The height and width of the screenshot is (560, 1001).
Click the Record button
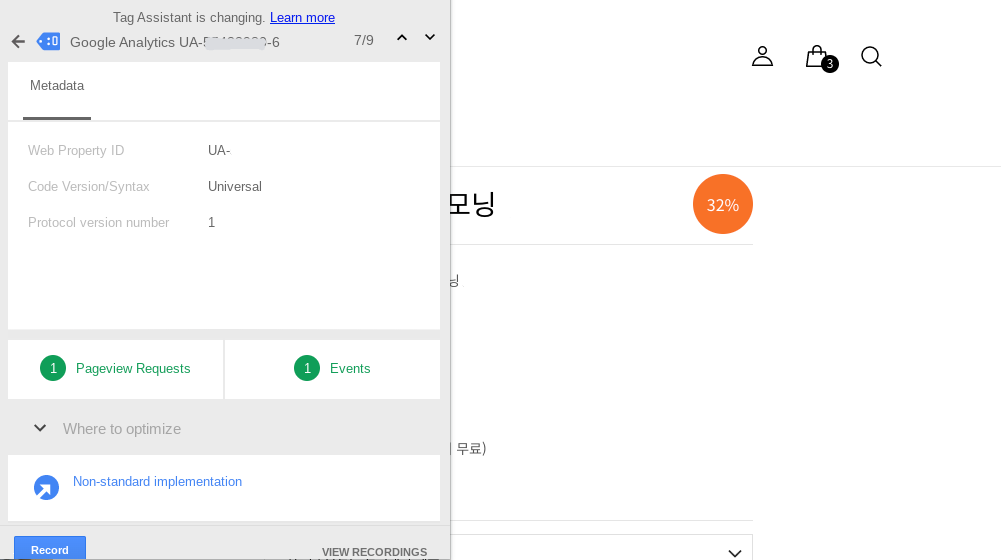pyautogui.click(x=50, y=549)
